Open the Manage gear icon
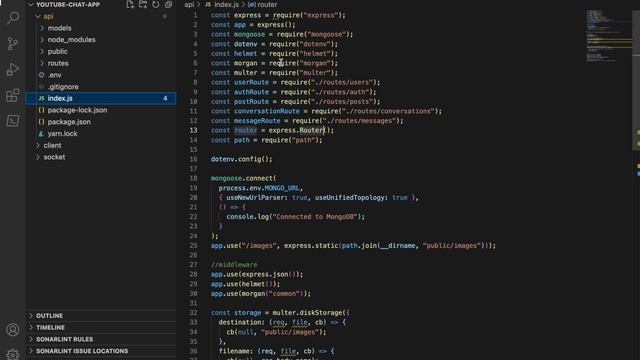This screenshot has height=360, width=640. click(x=13, y=354)
